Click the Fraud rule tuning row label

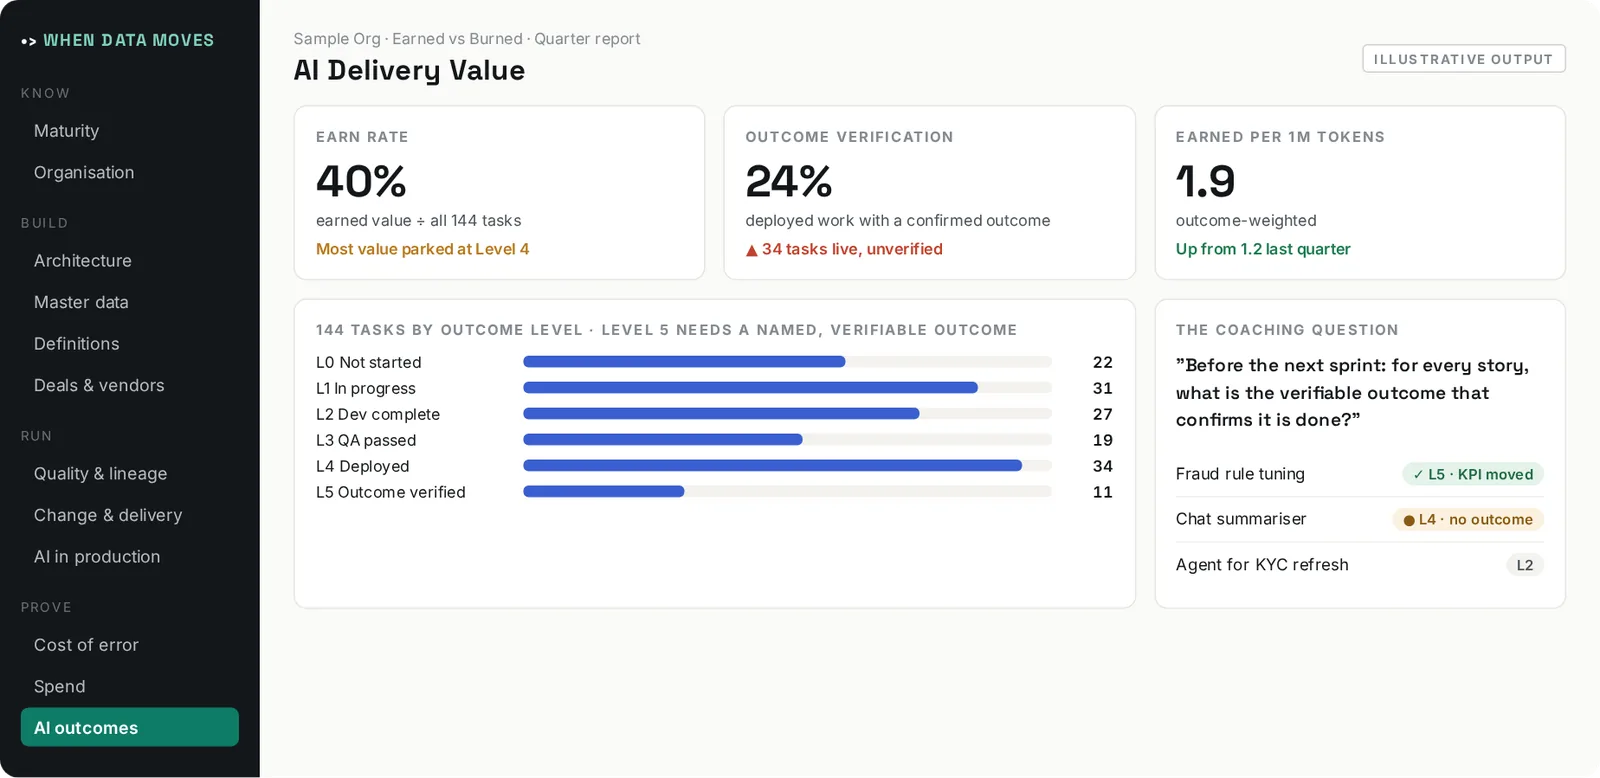point(1240,474)
